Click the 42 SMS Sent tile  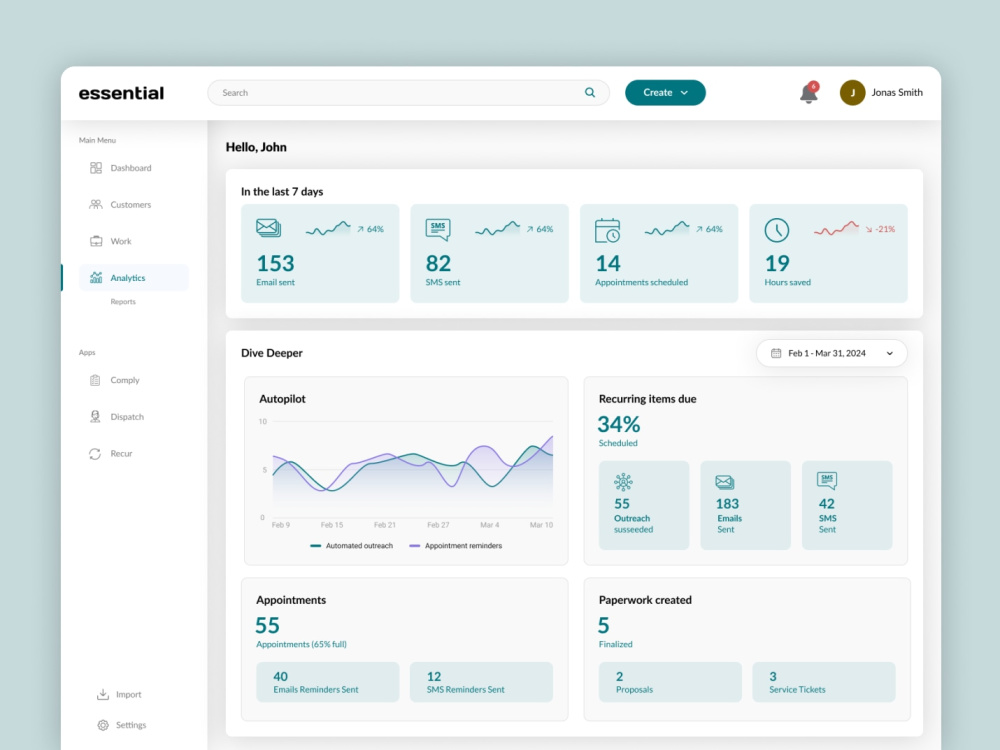[x=847, y=505]
